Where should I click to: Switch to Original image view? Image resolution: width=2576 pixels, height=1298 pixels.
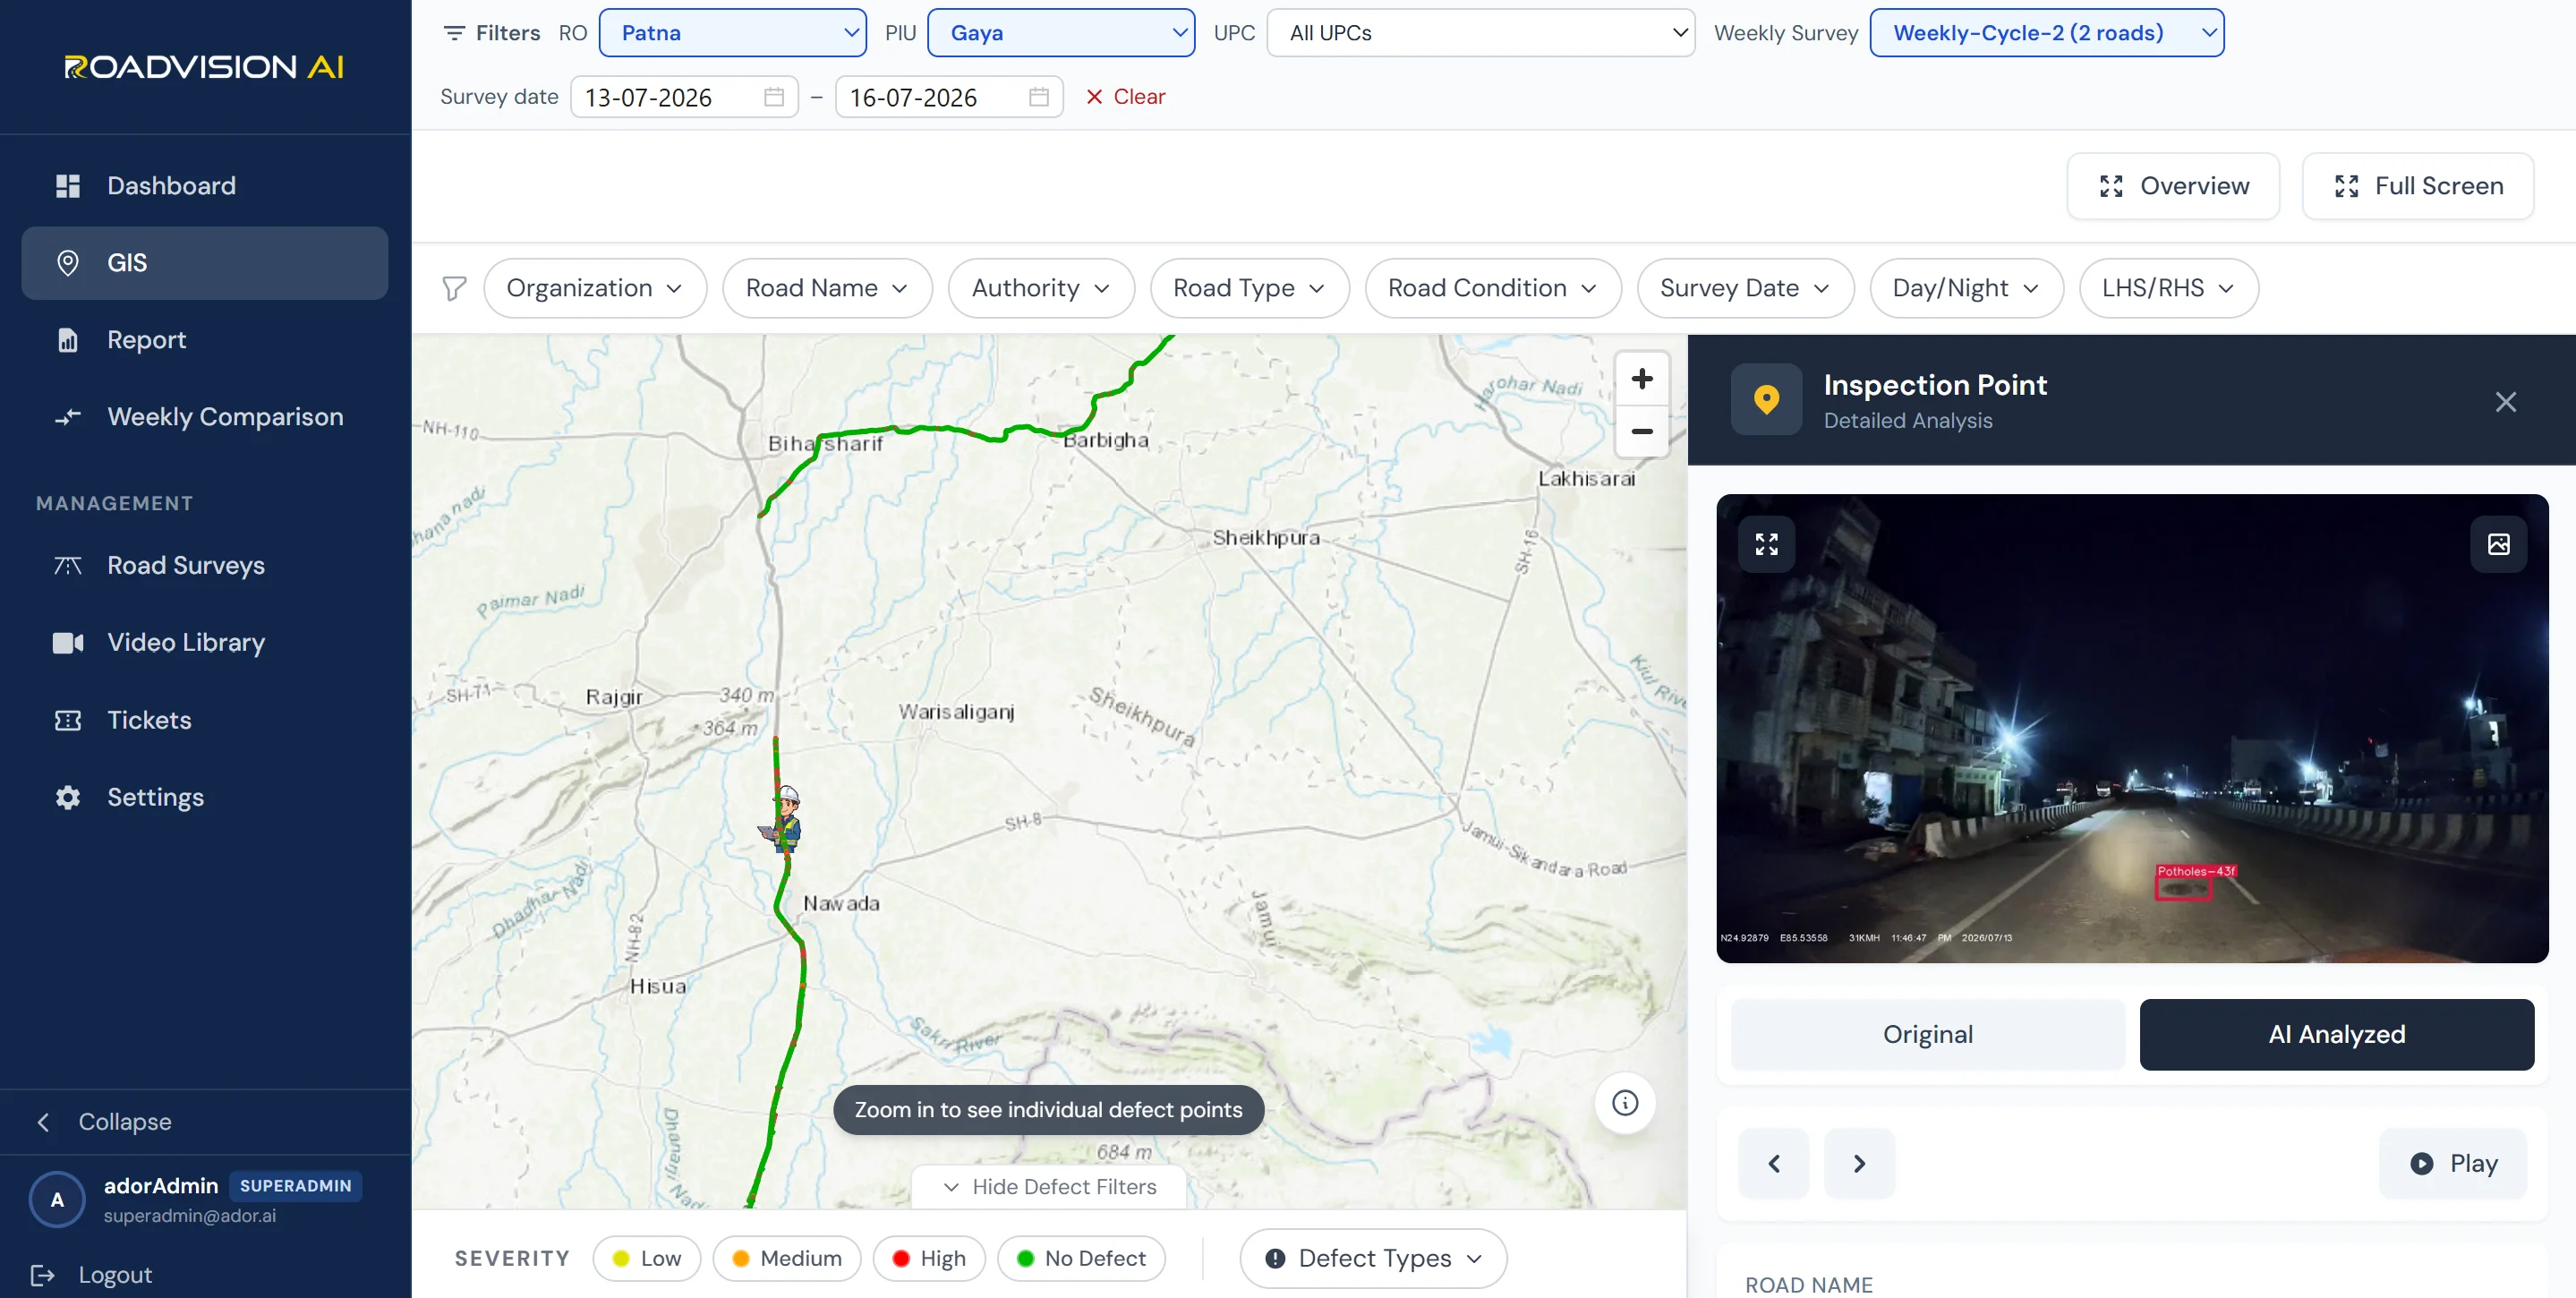tap(1927, 1034)
